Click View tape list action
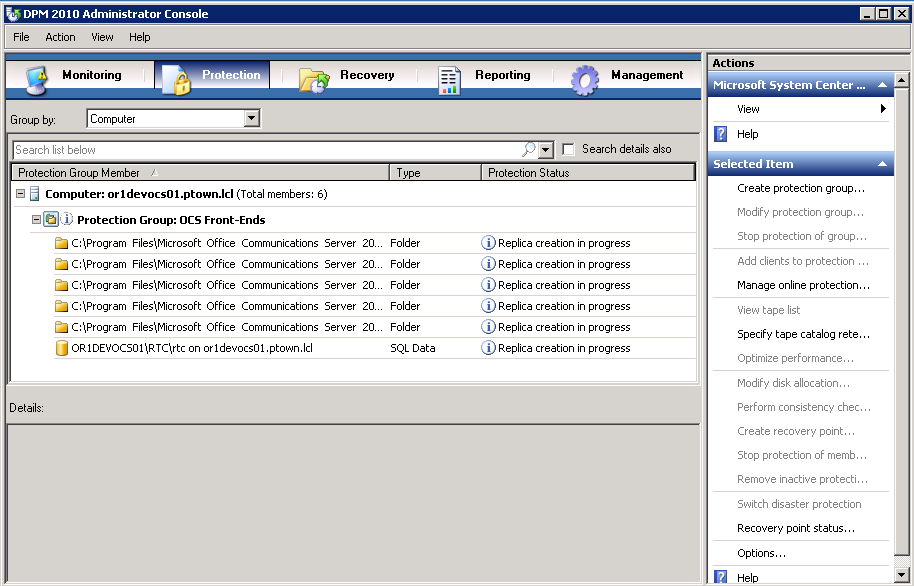This screenshot has width=914, height=586. (768, 310)
